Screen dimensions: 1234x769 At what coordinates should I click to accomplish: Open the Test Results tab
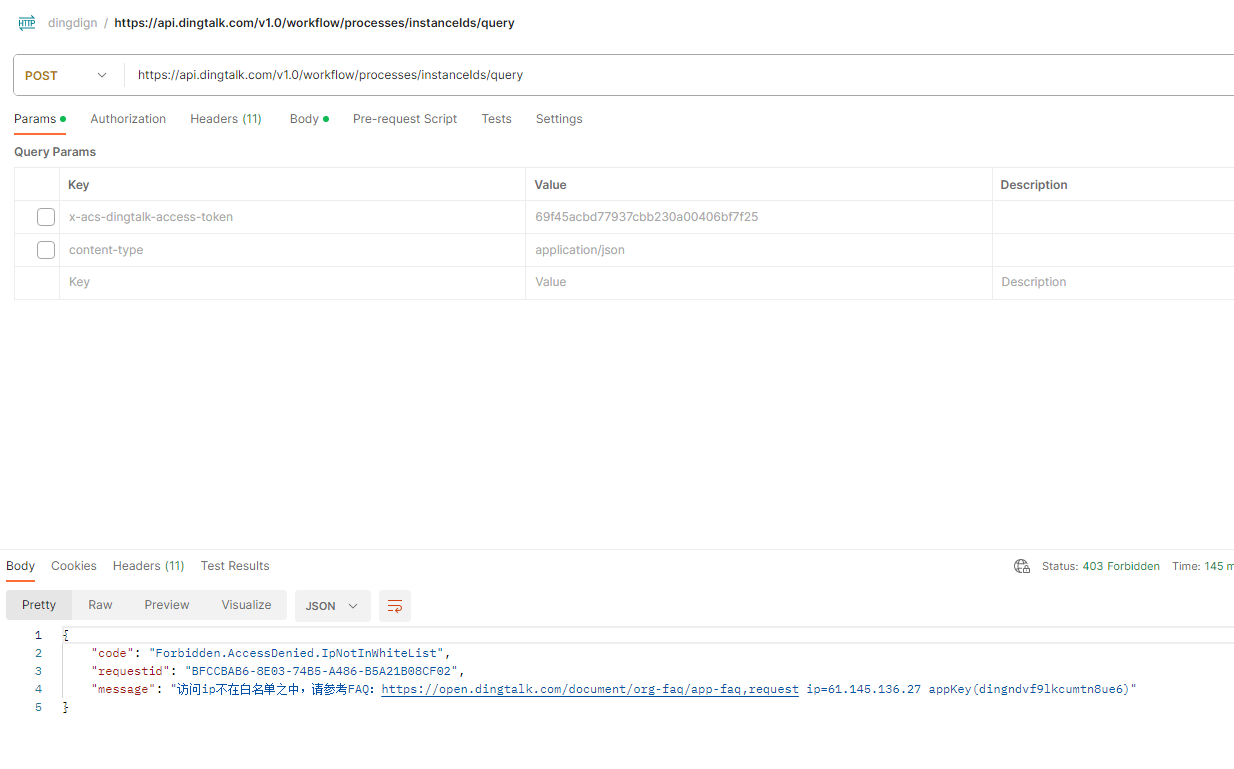(x=235, y=566)
